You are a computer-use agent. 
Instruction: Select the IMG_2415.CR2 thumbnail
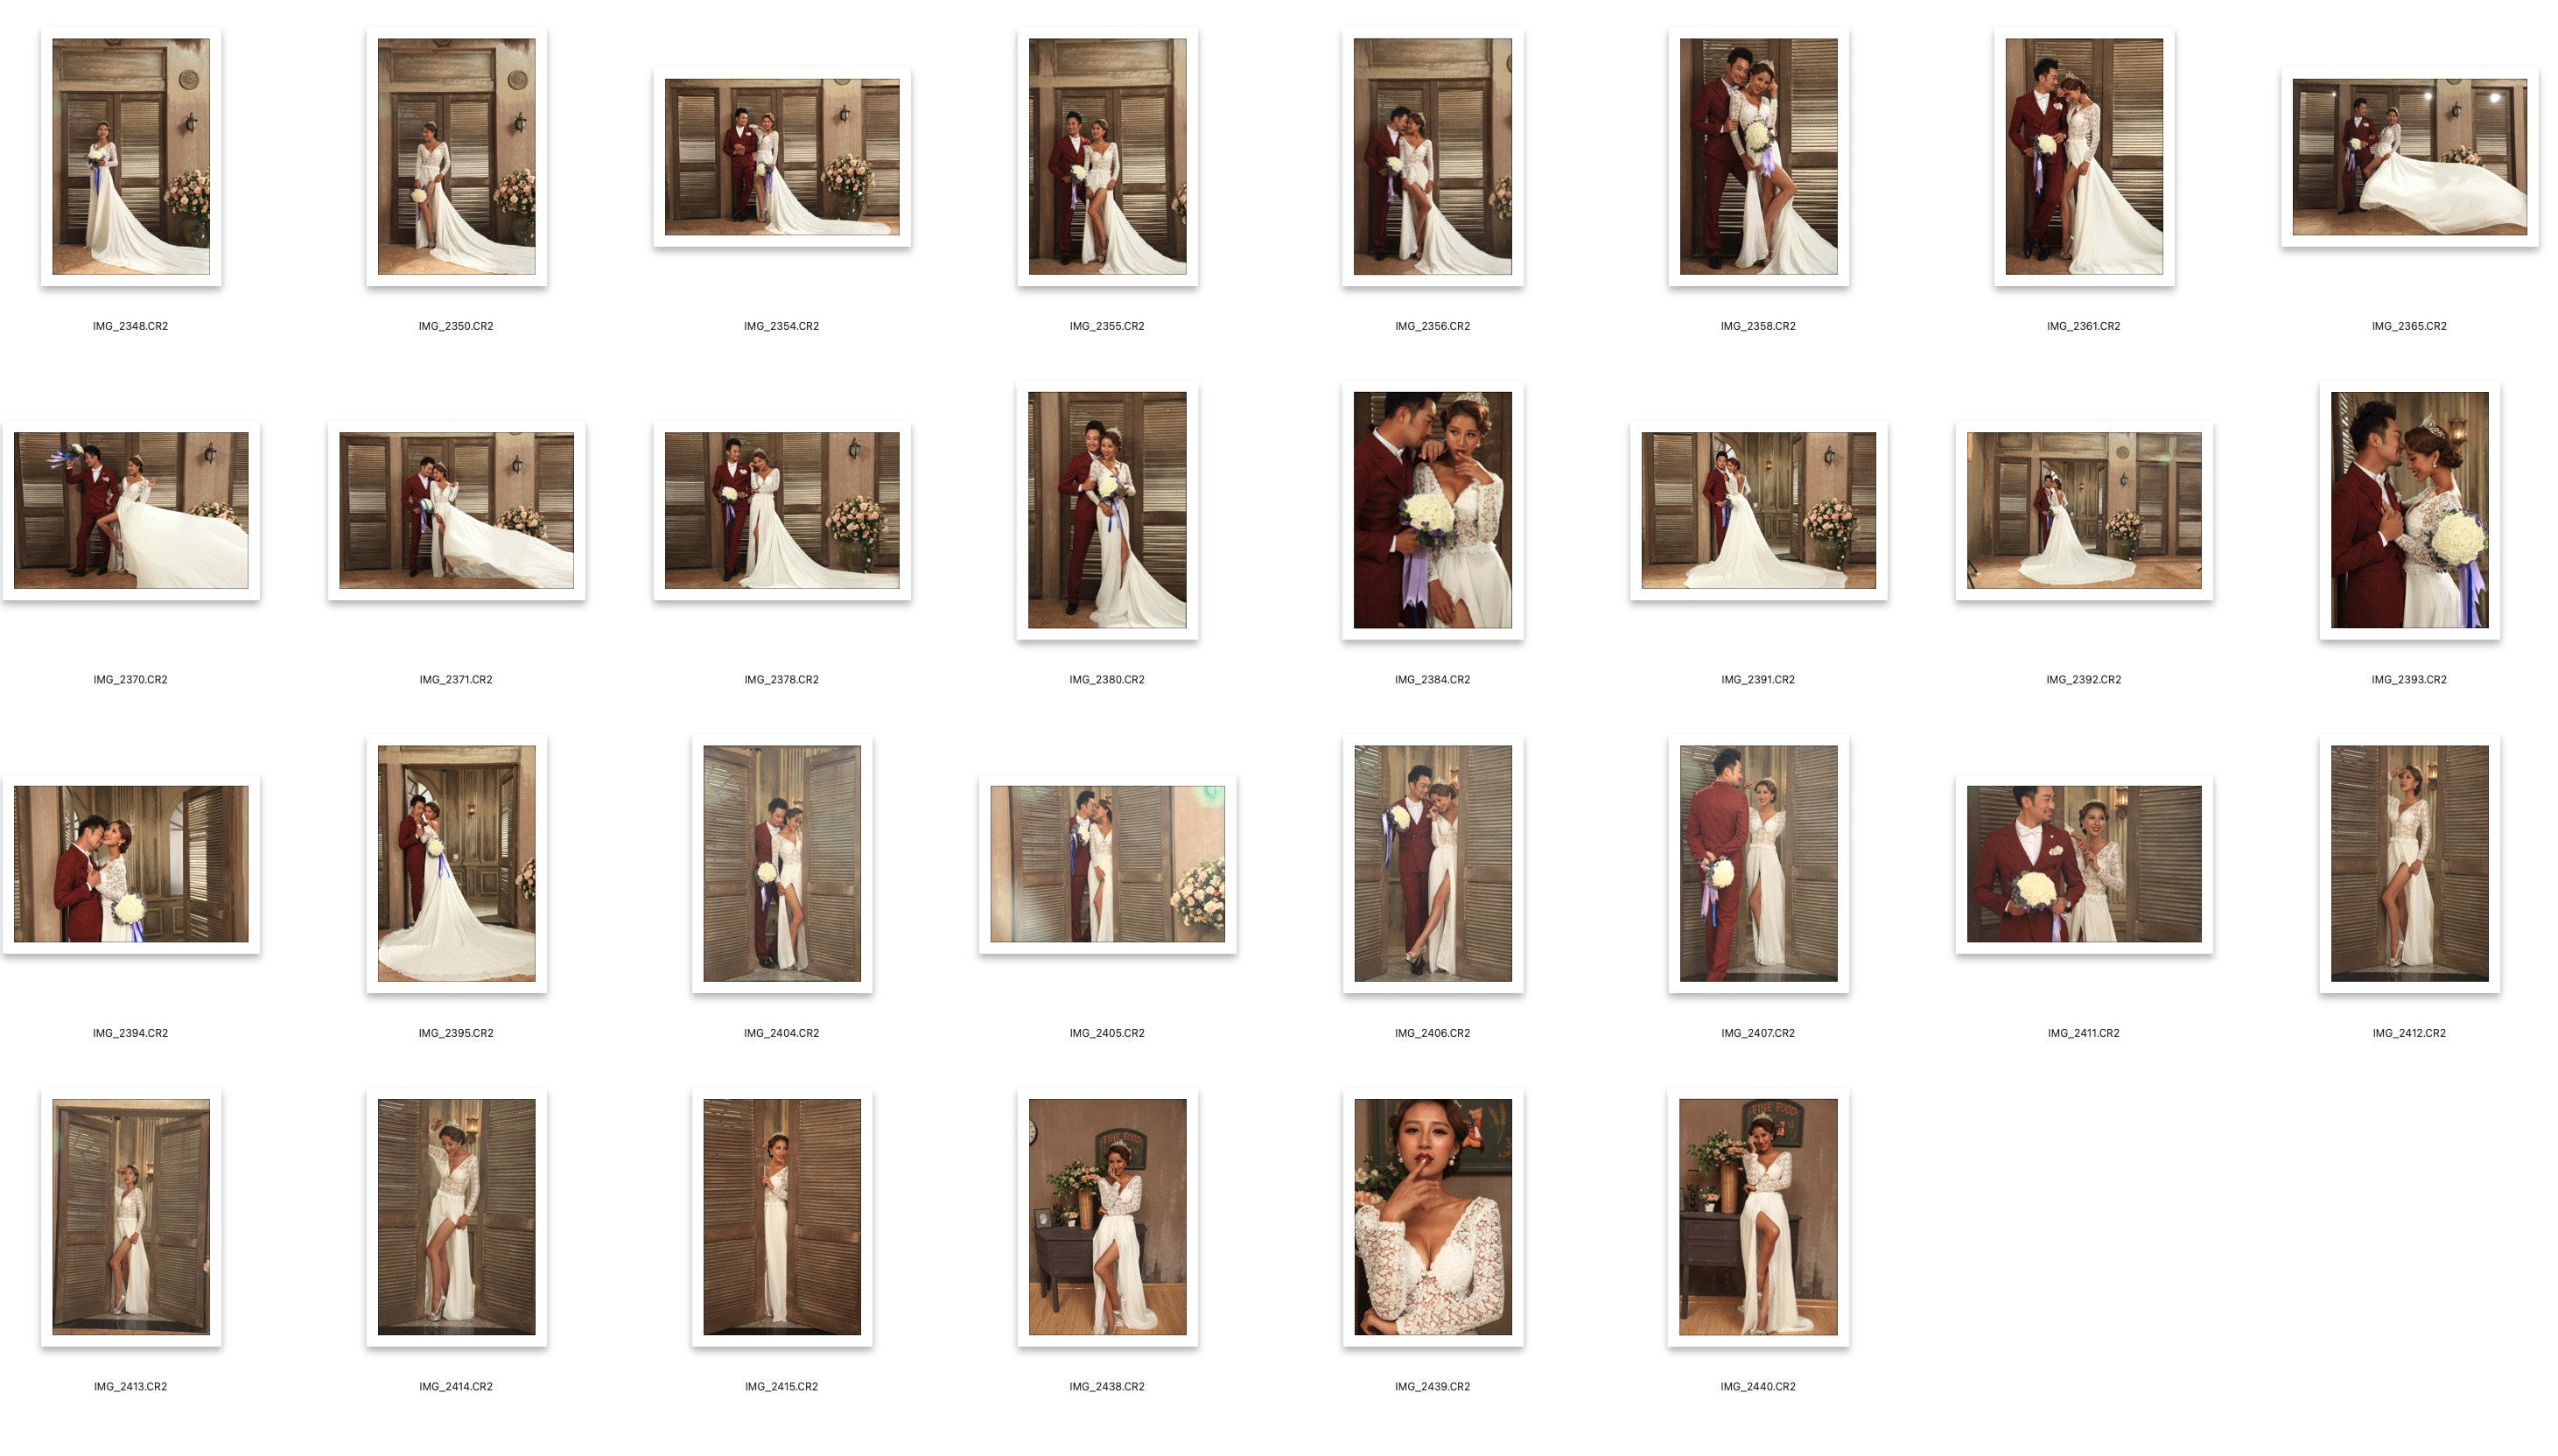(x=782, y=1216)
